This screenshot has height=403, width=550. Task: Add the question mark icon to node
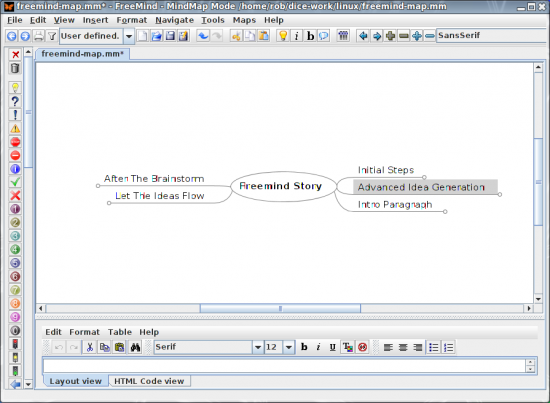pyautogui.click(x=15, y=101)
